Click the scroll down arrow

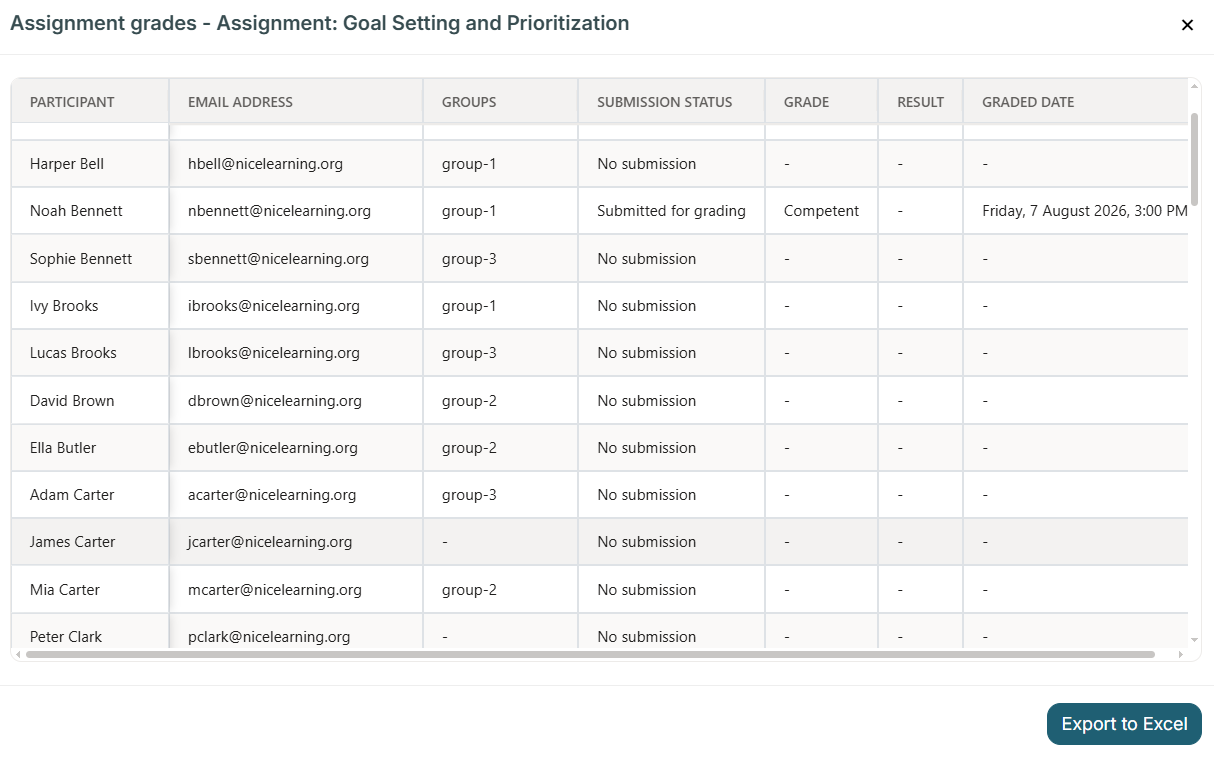pyautogui.click(x=1194, y=640)
